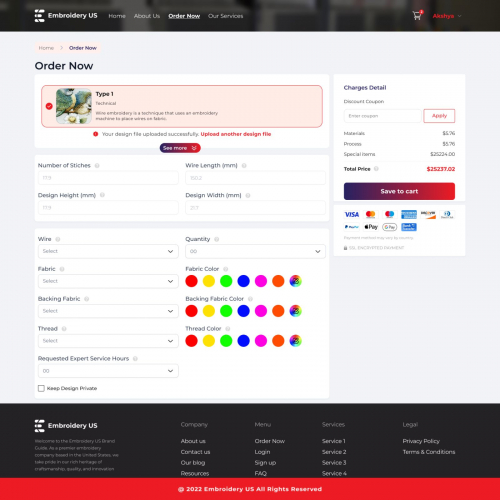500x500 pixels.
Task: Click the Fabric label info icon
Action: click(62, 269)
